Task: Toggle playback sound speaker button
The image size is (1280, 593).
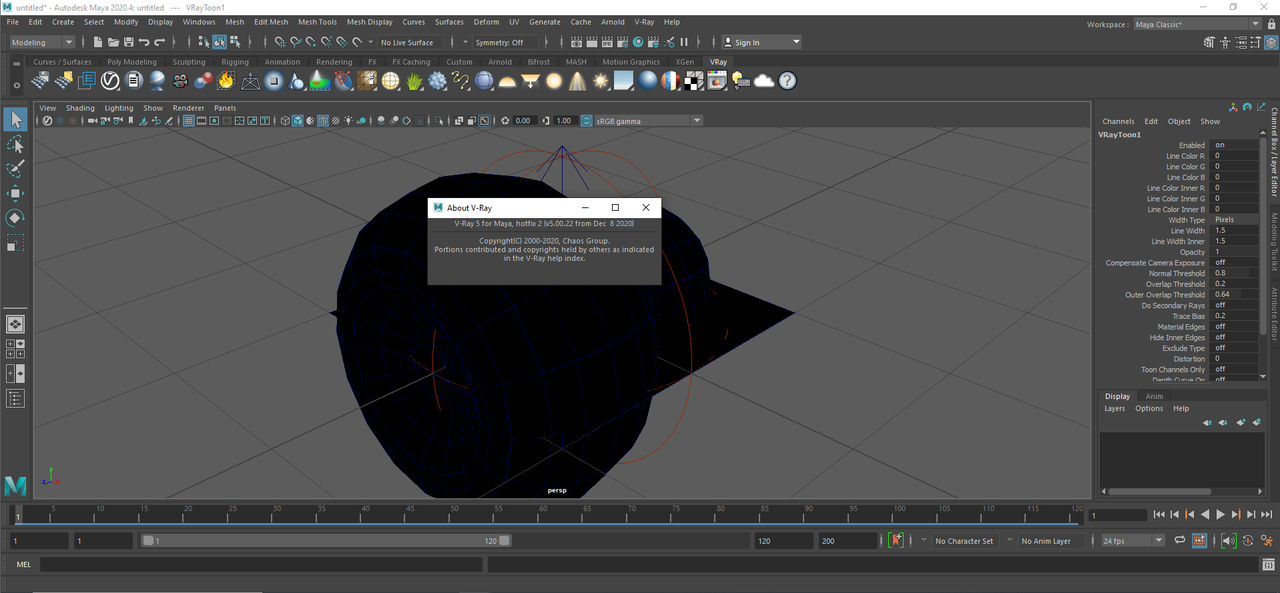Action: click(x=1229, y=541)
